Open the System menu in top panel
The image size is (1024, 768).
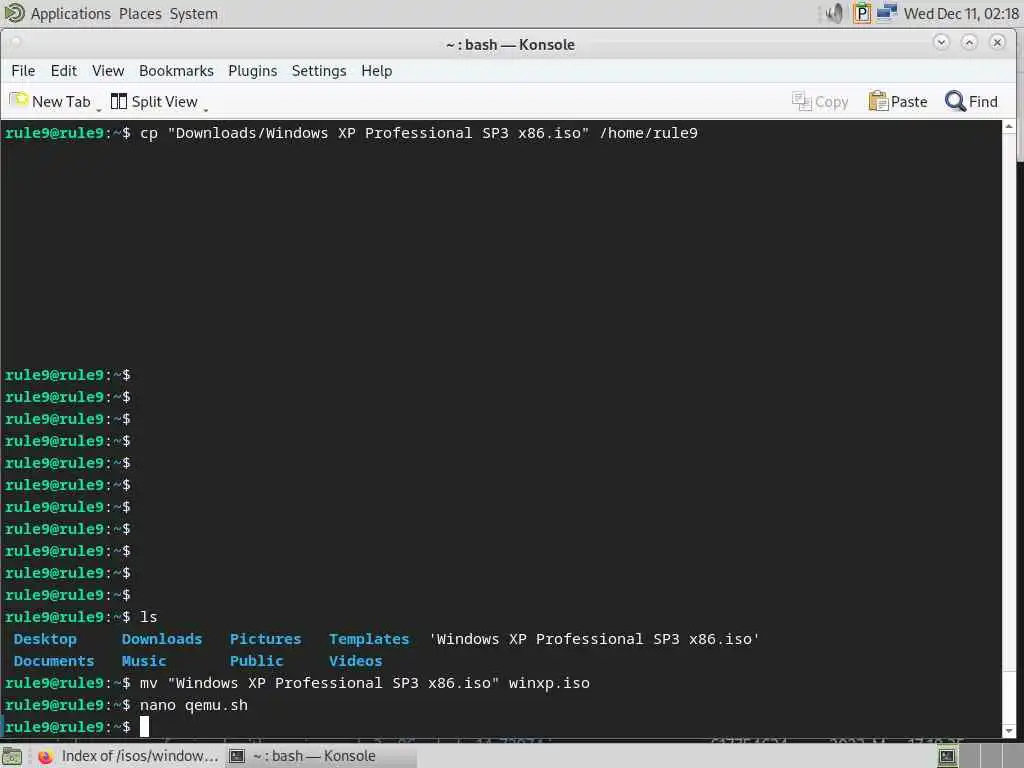click(193, 14)
